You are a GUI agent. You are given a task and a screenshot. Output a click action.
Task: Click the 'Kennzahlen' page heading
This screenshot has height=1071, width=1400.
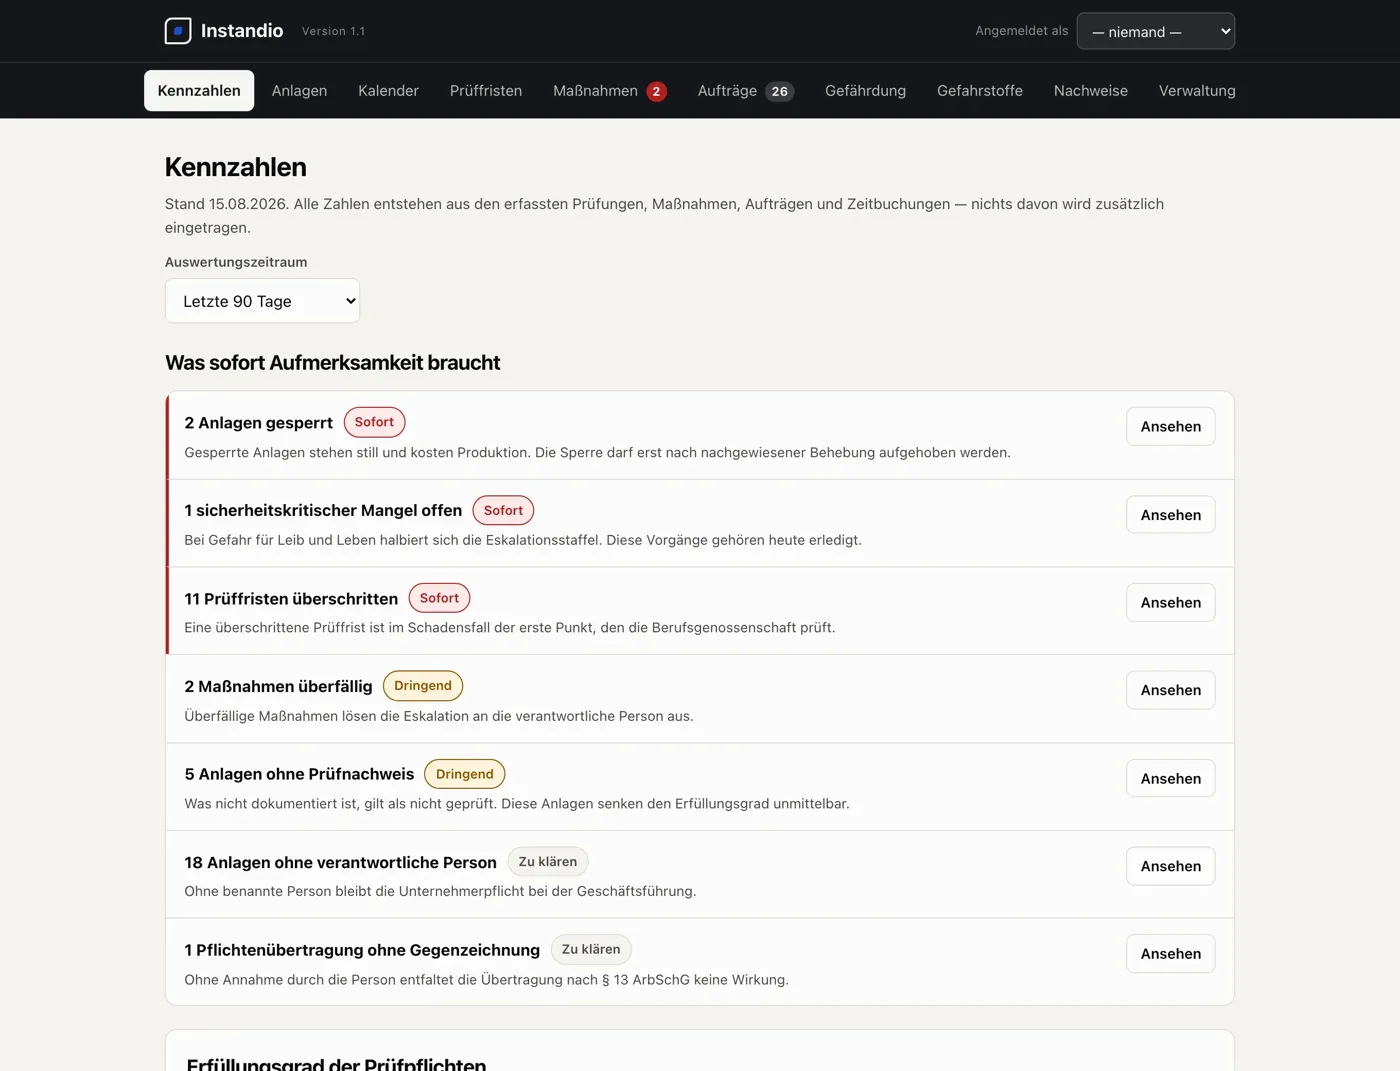pyautogui.click(x=236, y=167)
